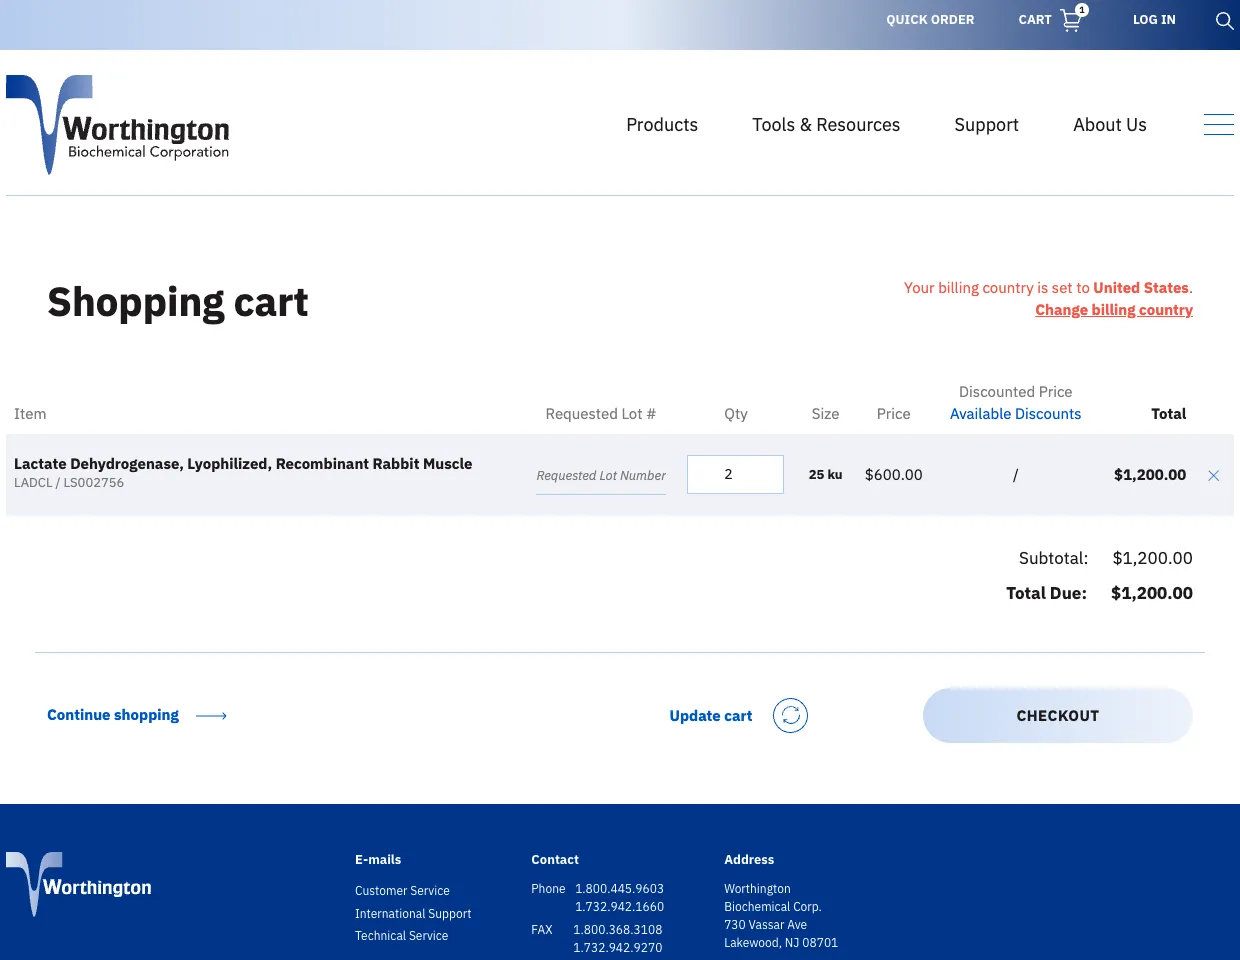Remove Lactate Dehydrogenase using the X icon

1213,475
